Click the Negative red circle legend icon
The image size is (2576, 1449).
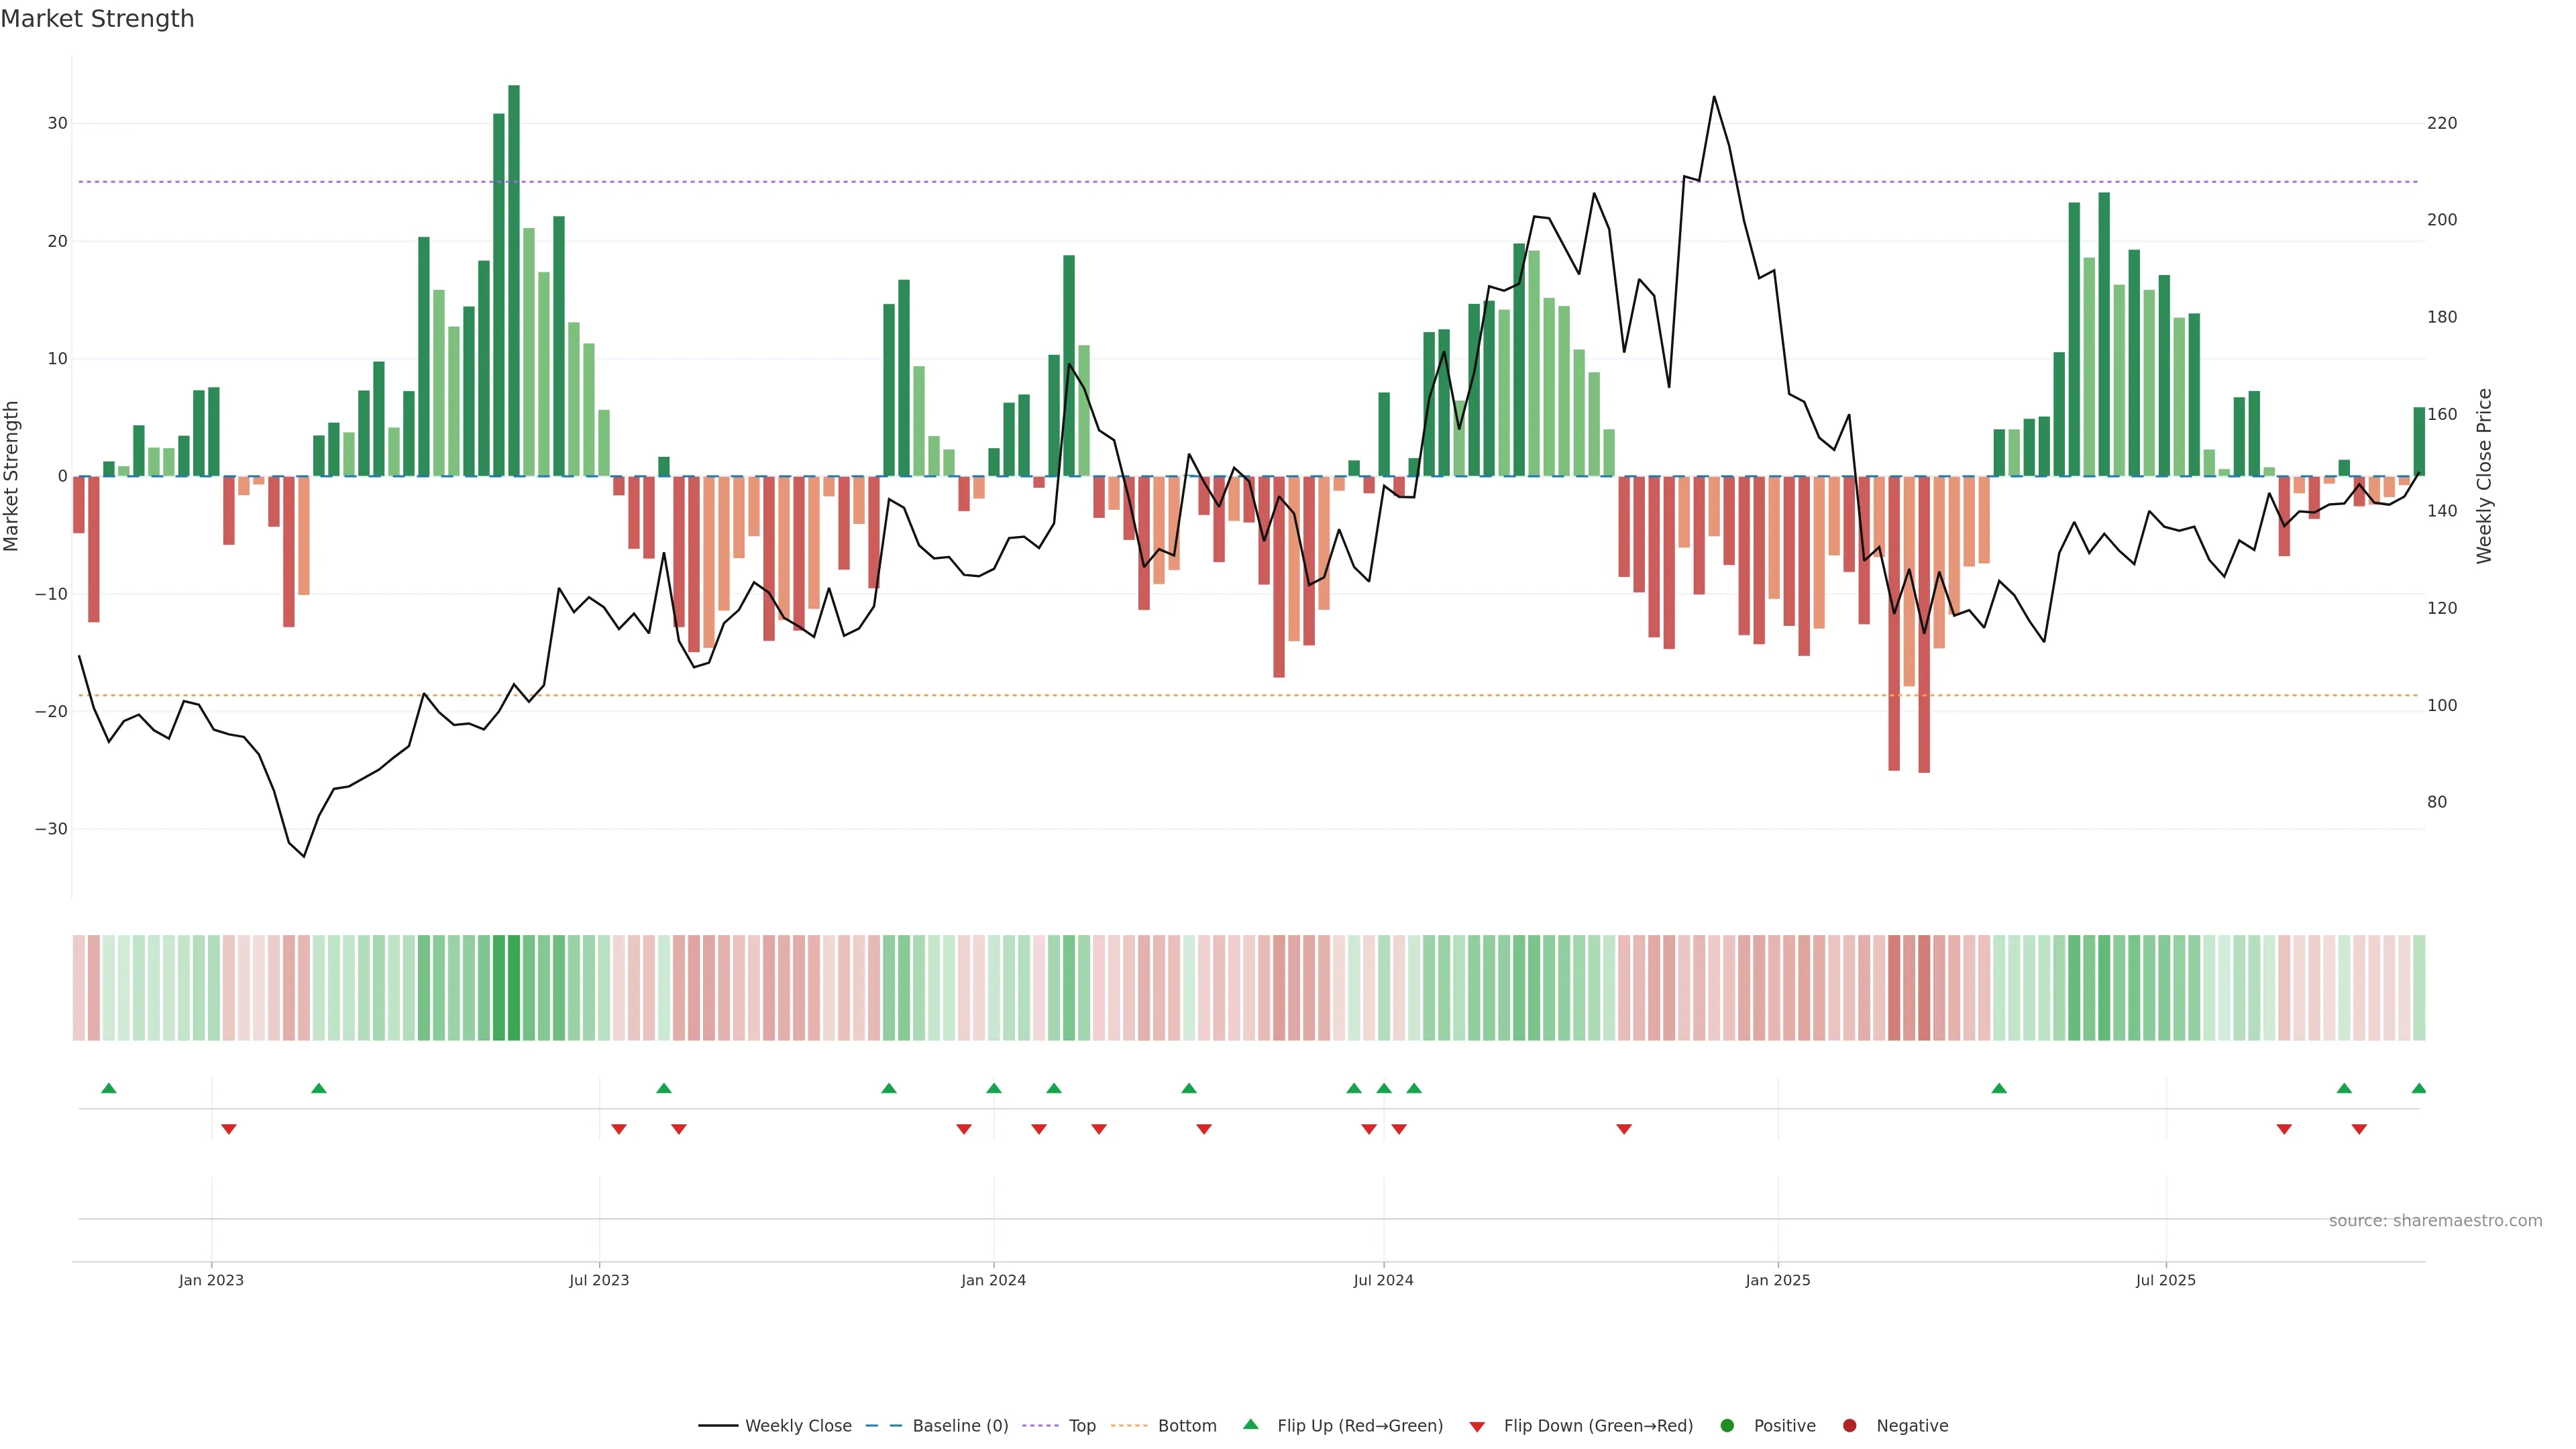point(1849,1426)
